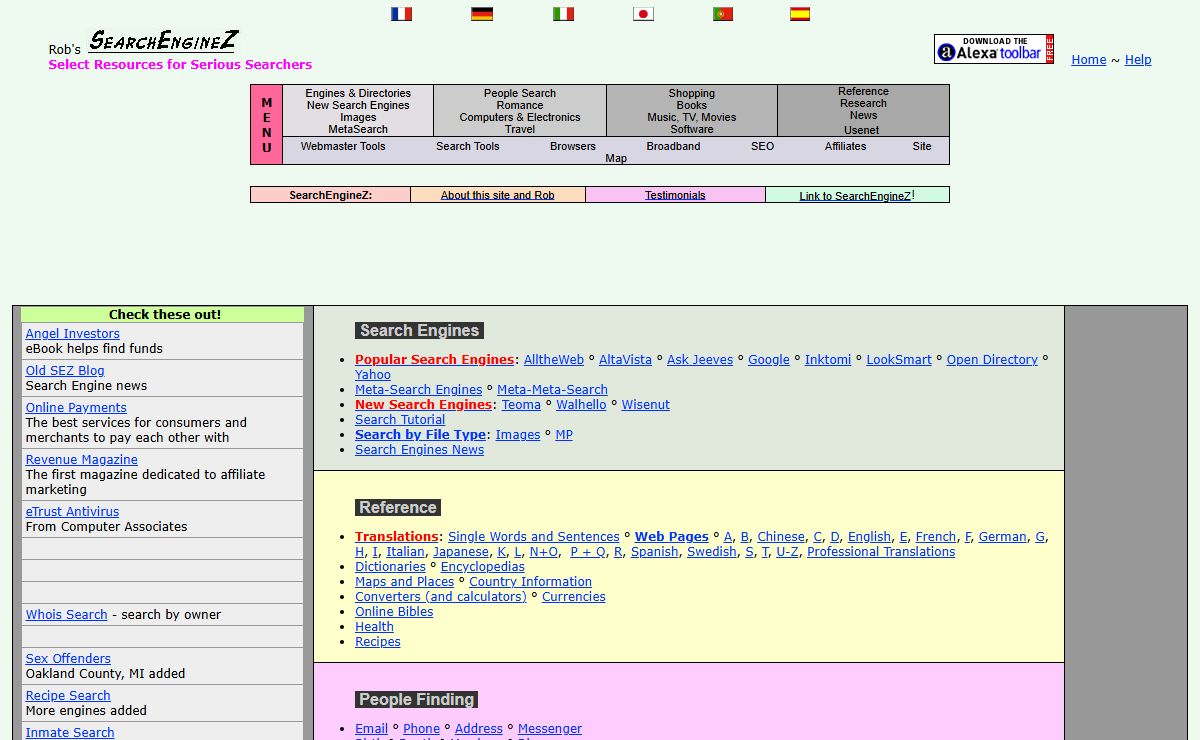Visit the Ask Jeeves link
1200x740 pixels.
[700, 360]
